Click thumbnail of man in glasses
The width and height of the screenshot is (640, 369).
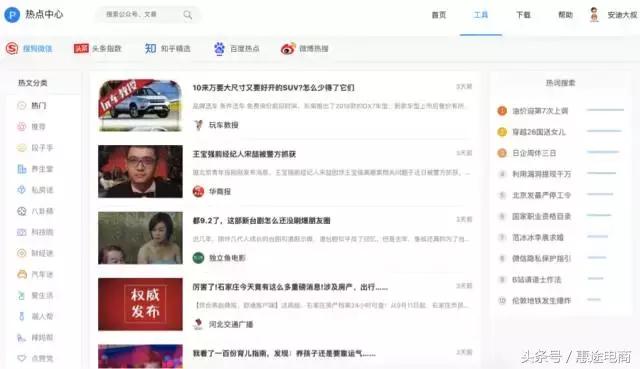(140, 171)
